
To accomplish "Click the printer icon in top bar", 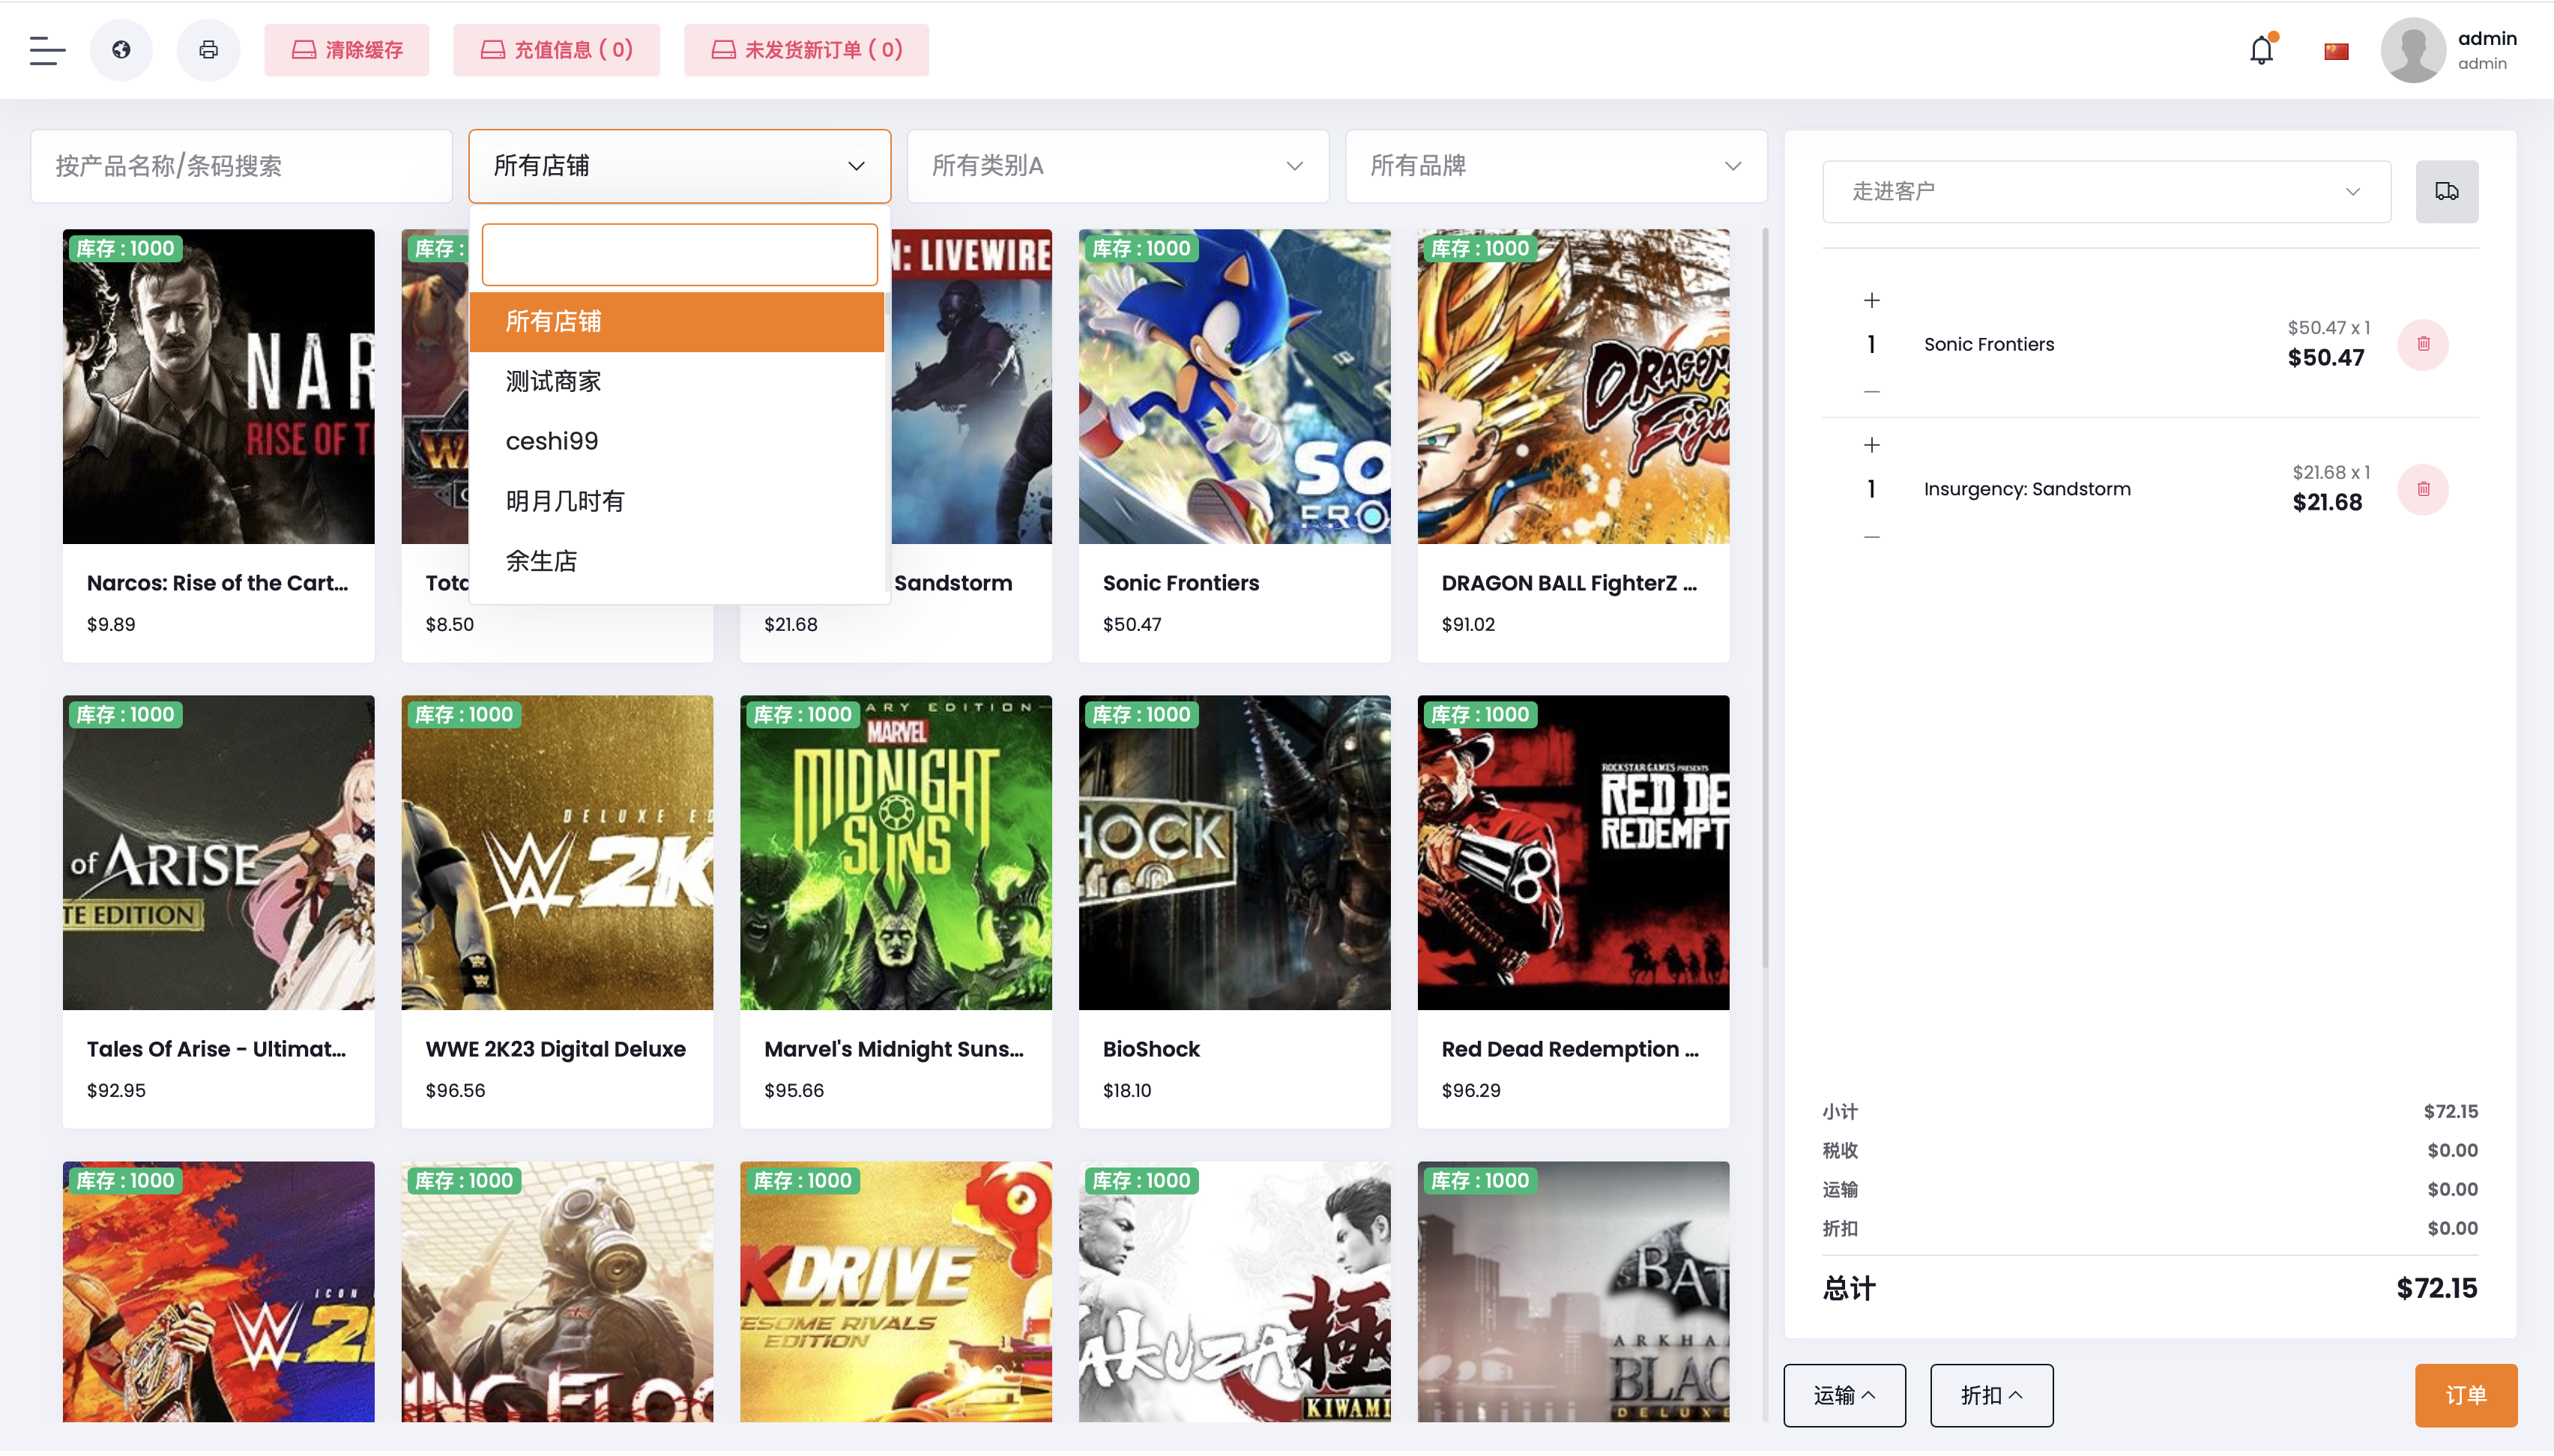I will (208, 50).
